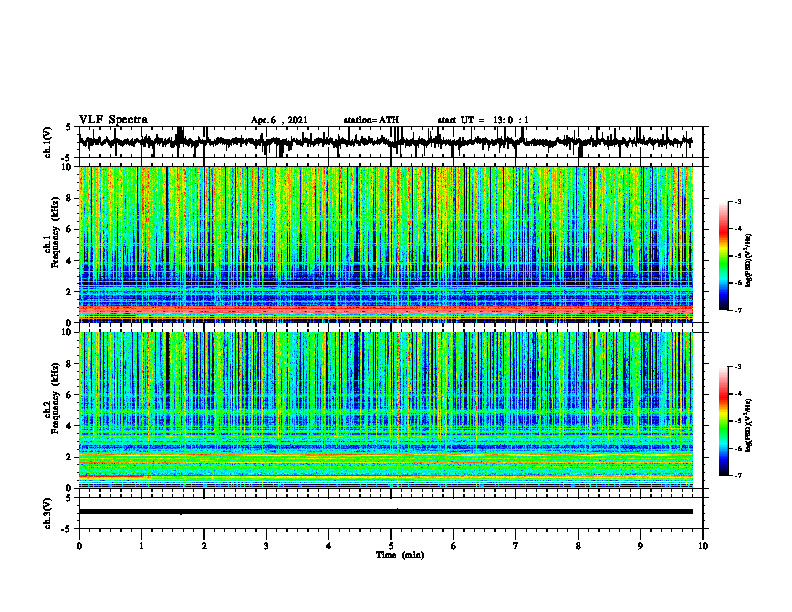
Task: Click the time axis tick label "3"
Action: coord(266,546)
